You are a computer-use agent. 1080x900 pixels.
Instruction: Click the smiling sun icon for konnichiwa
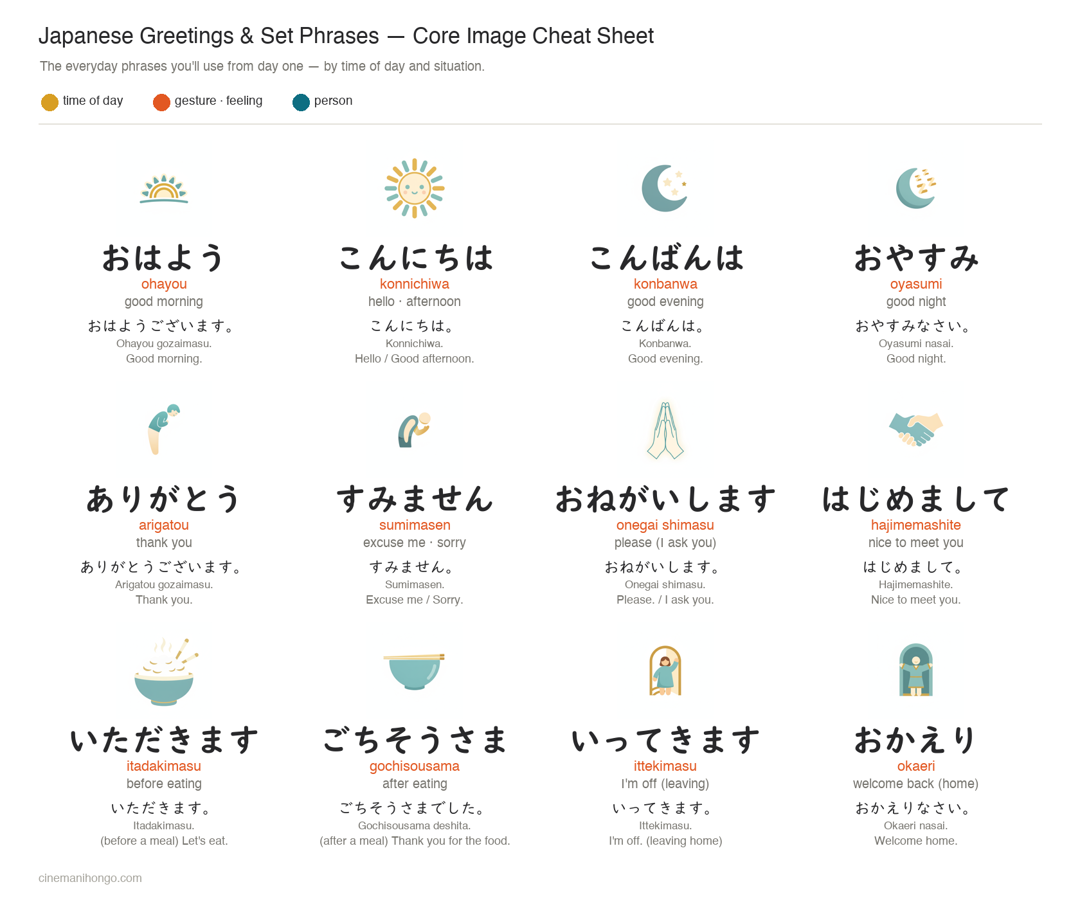point(415,188)
